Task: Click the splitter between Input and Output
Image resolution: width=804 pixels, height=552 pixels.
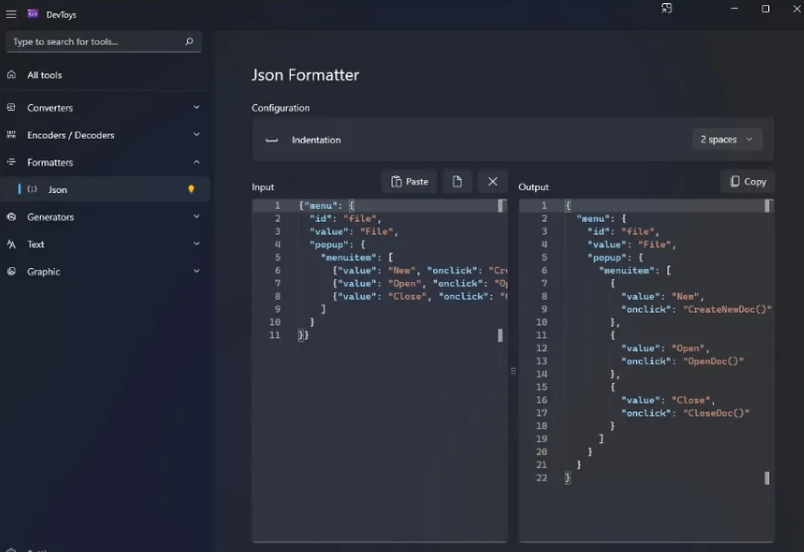Action: click(513, 371)
